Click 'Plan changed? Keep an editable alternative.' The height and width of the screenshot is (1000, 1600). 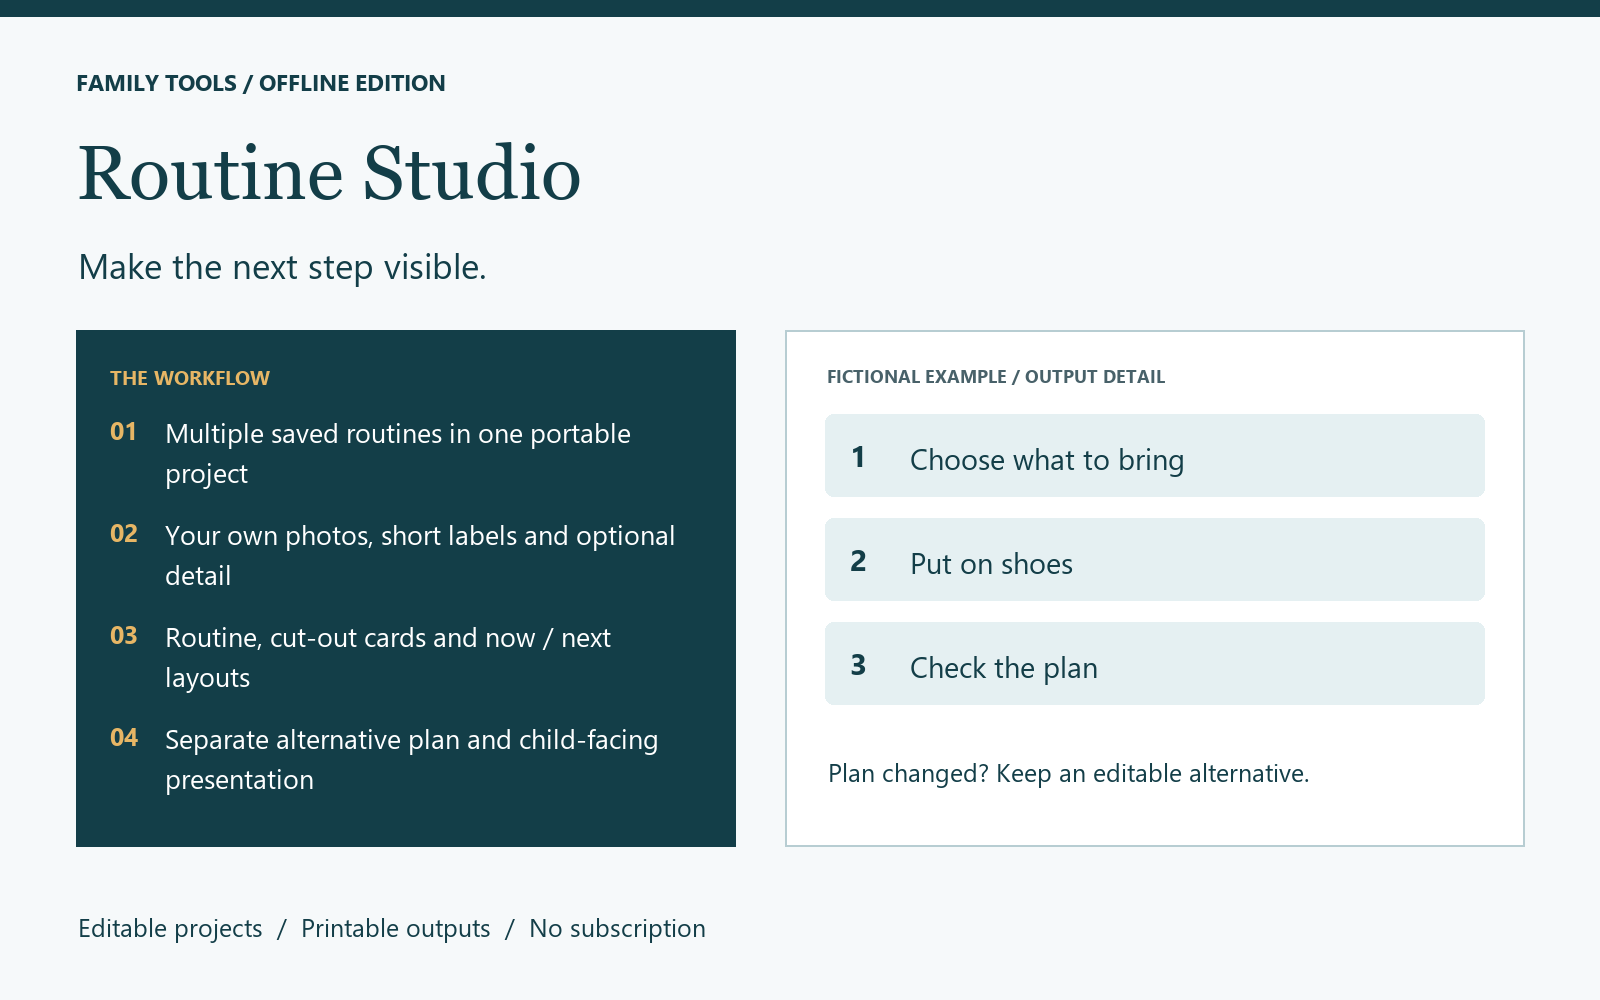[x=1069, y=773]
